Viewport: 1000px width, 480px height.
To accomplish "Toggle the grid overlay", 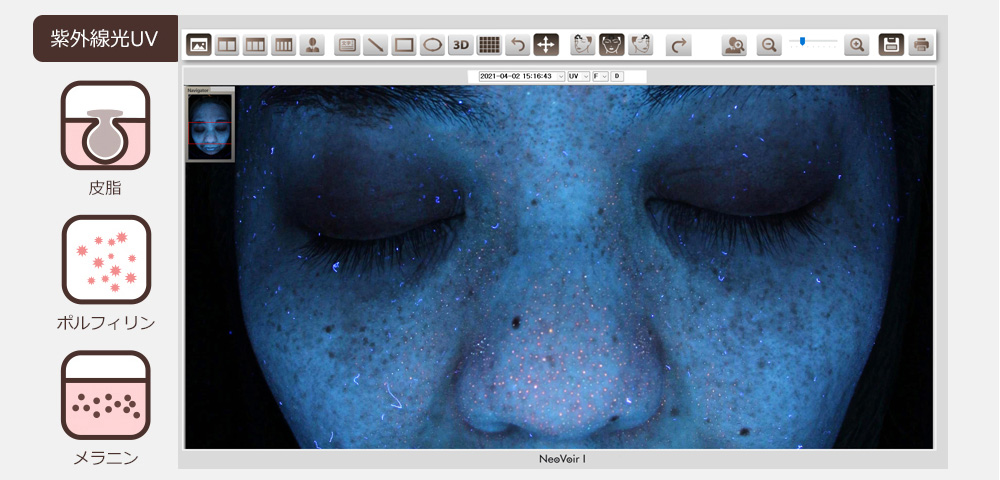I will click(x=488, y=45).
